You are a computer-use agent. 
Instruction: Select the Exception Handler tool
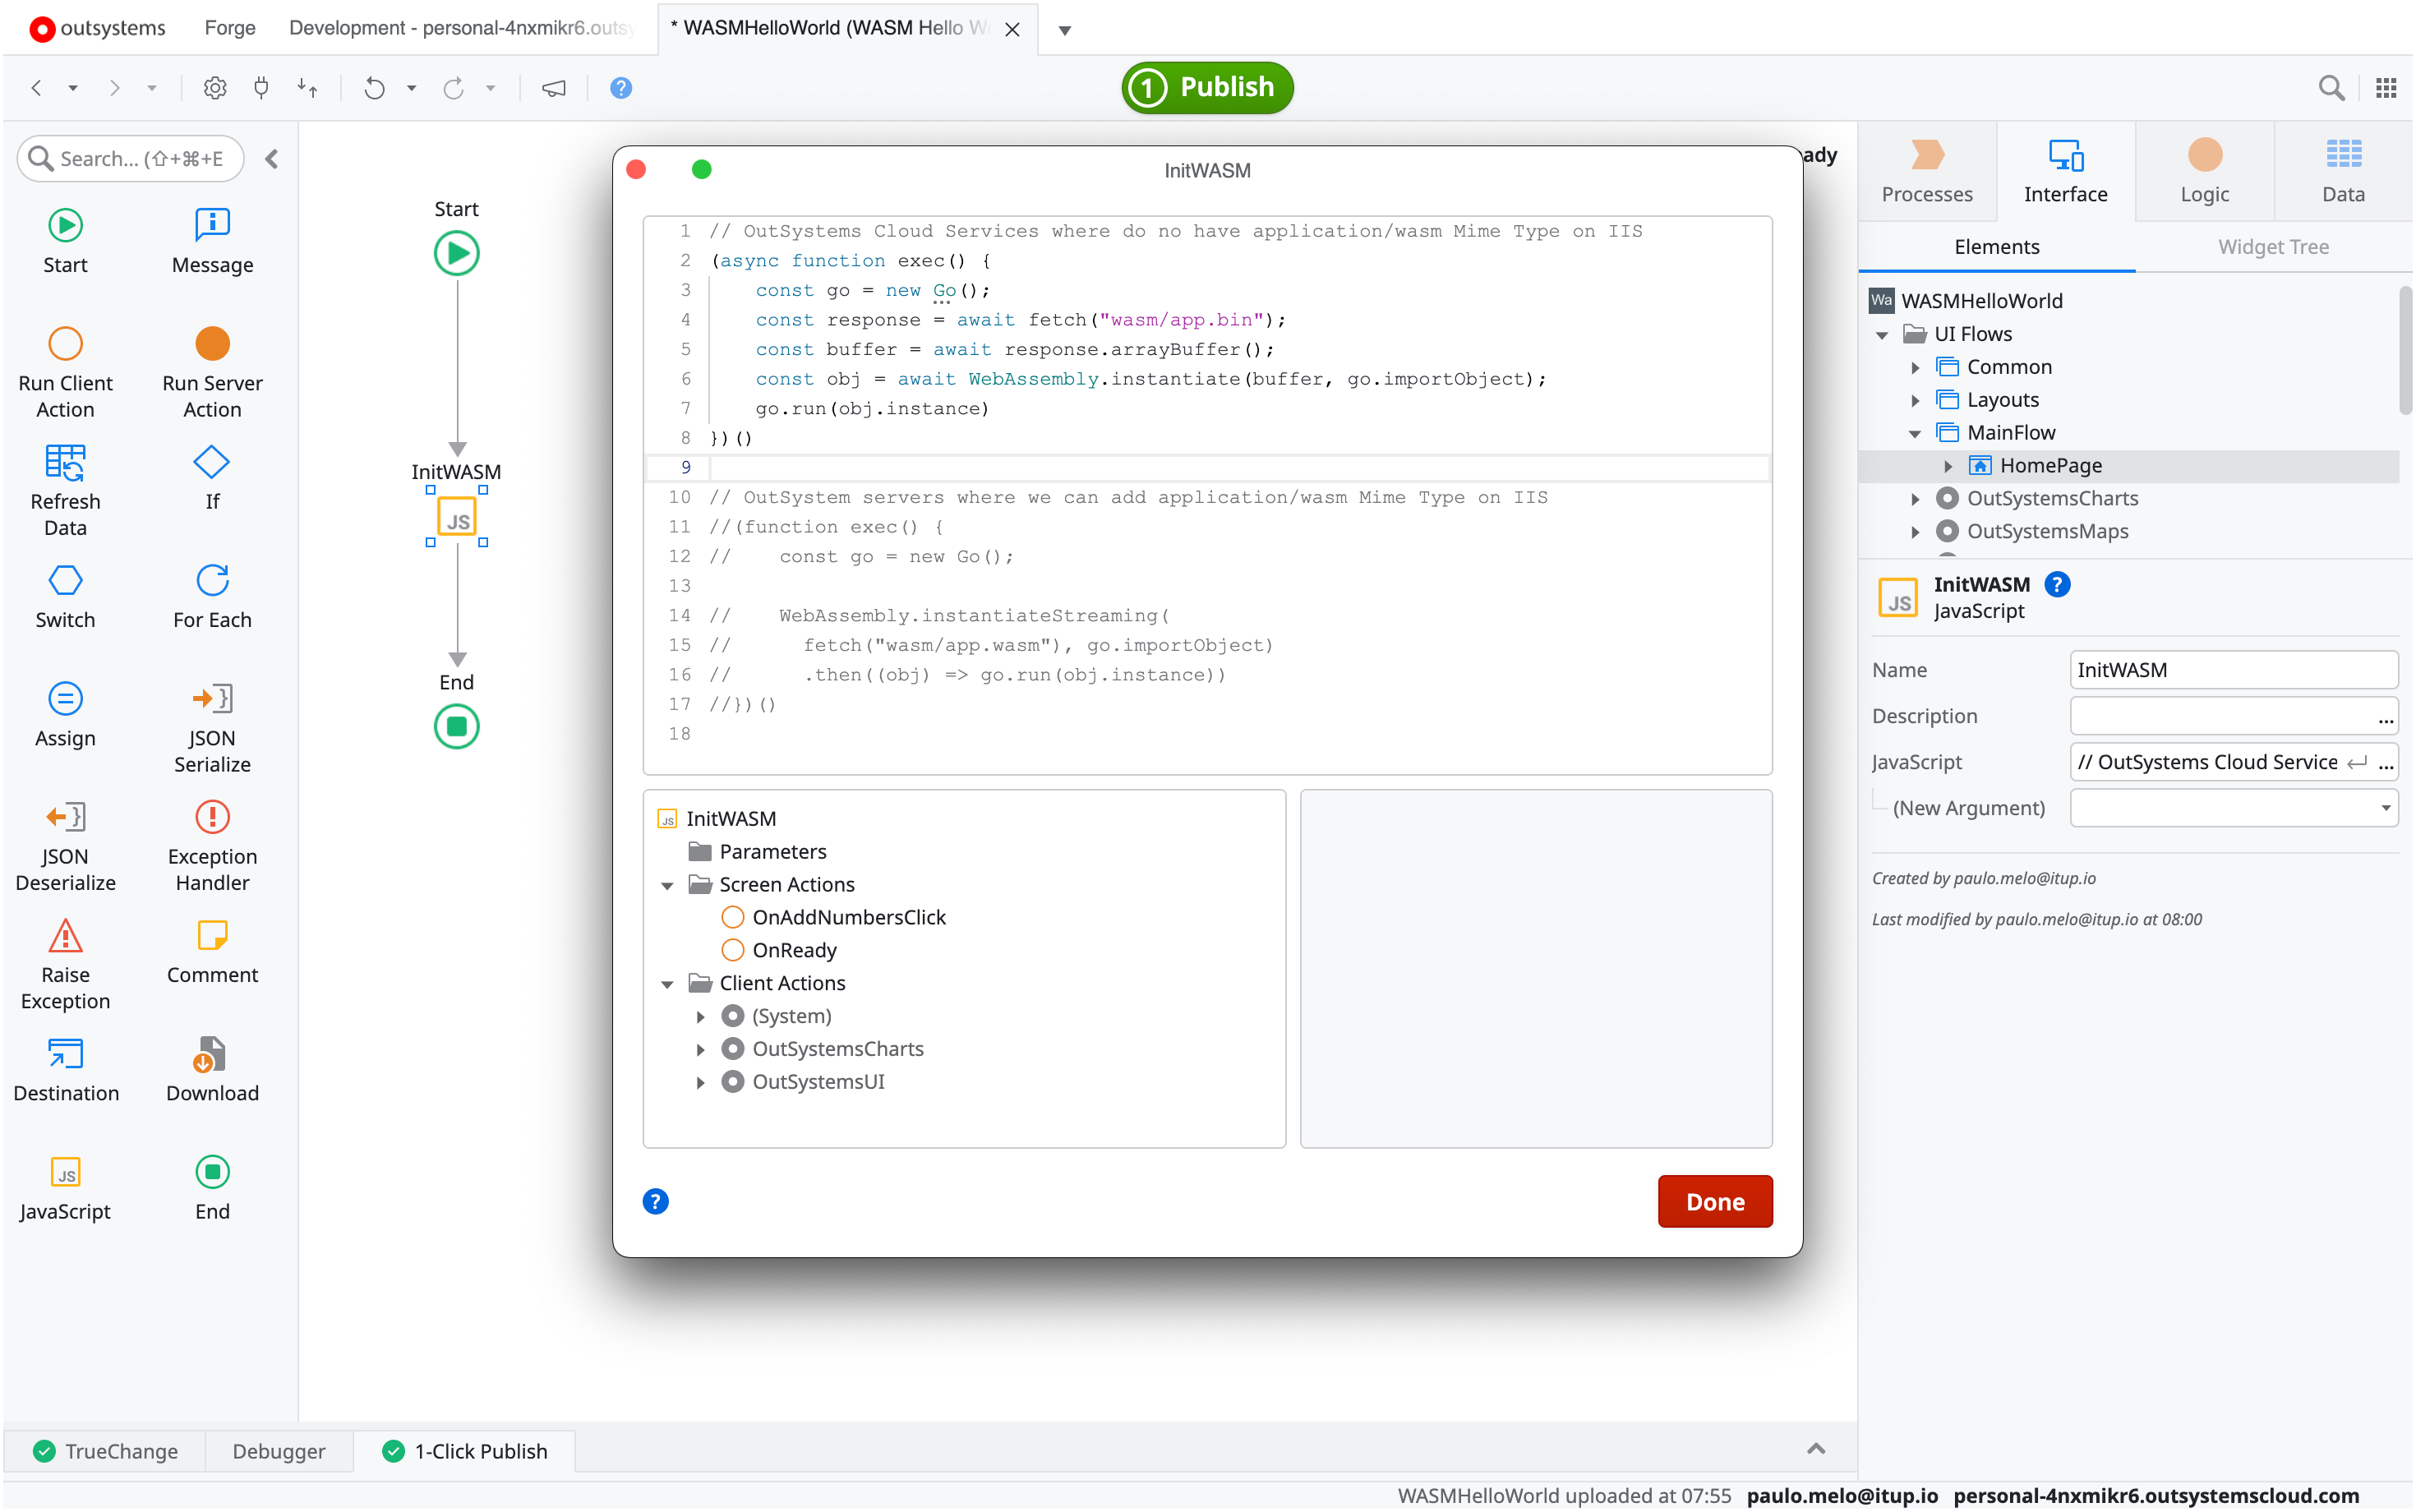(212, 845)
